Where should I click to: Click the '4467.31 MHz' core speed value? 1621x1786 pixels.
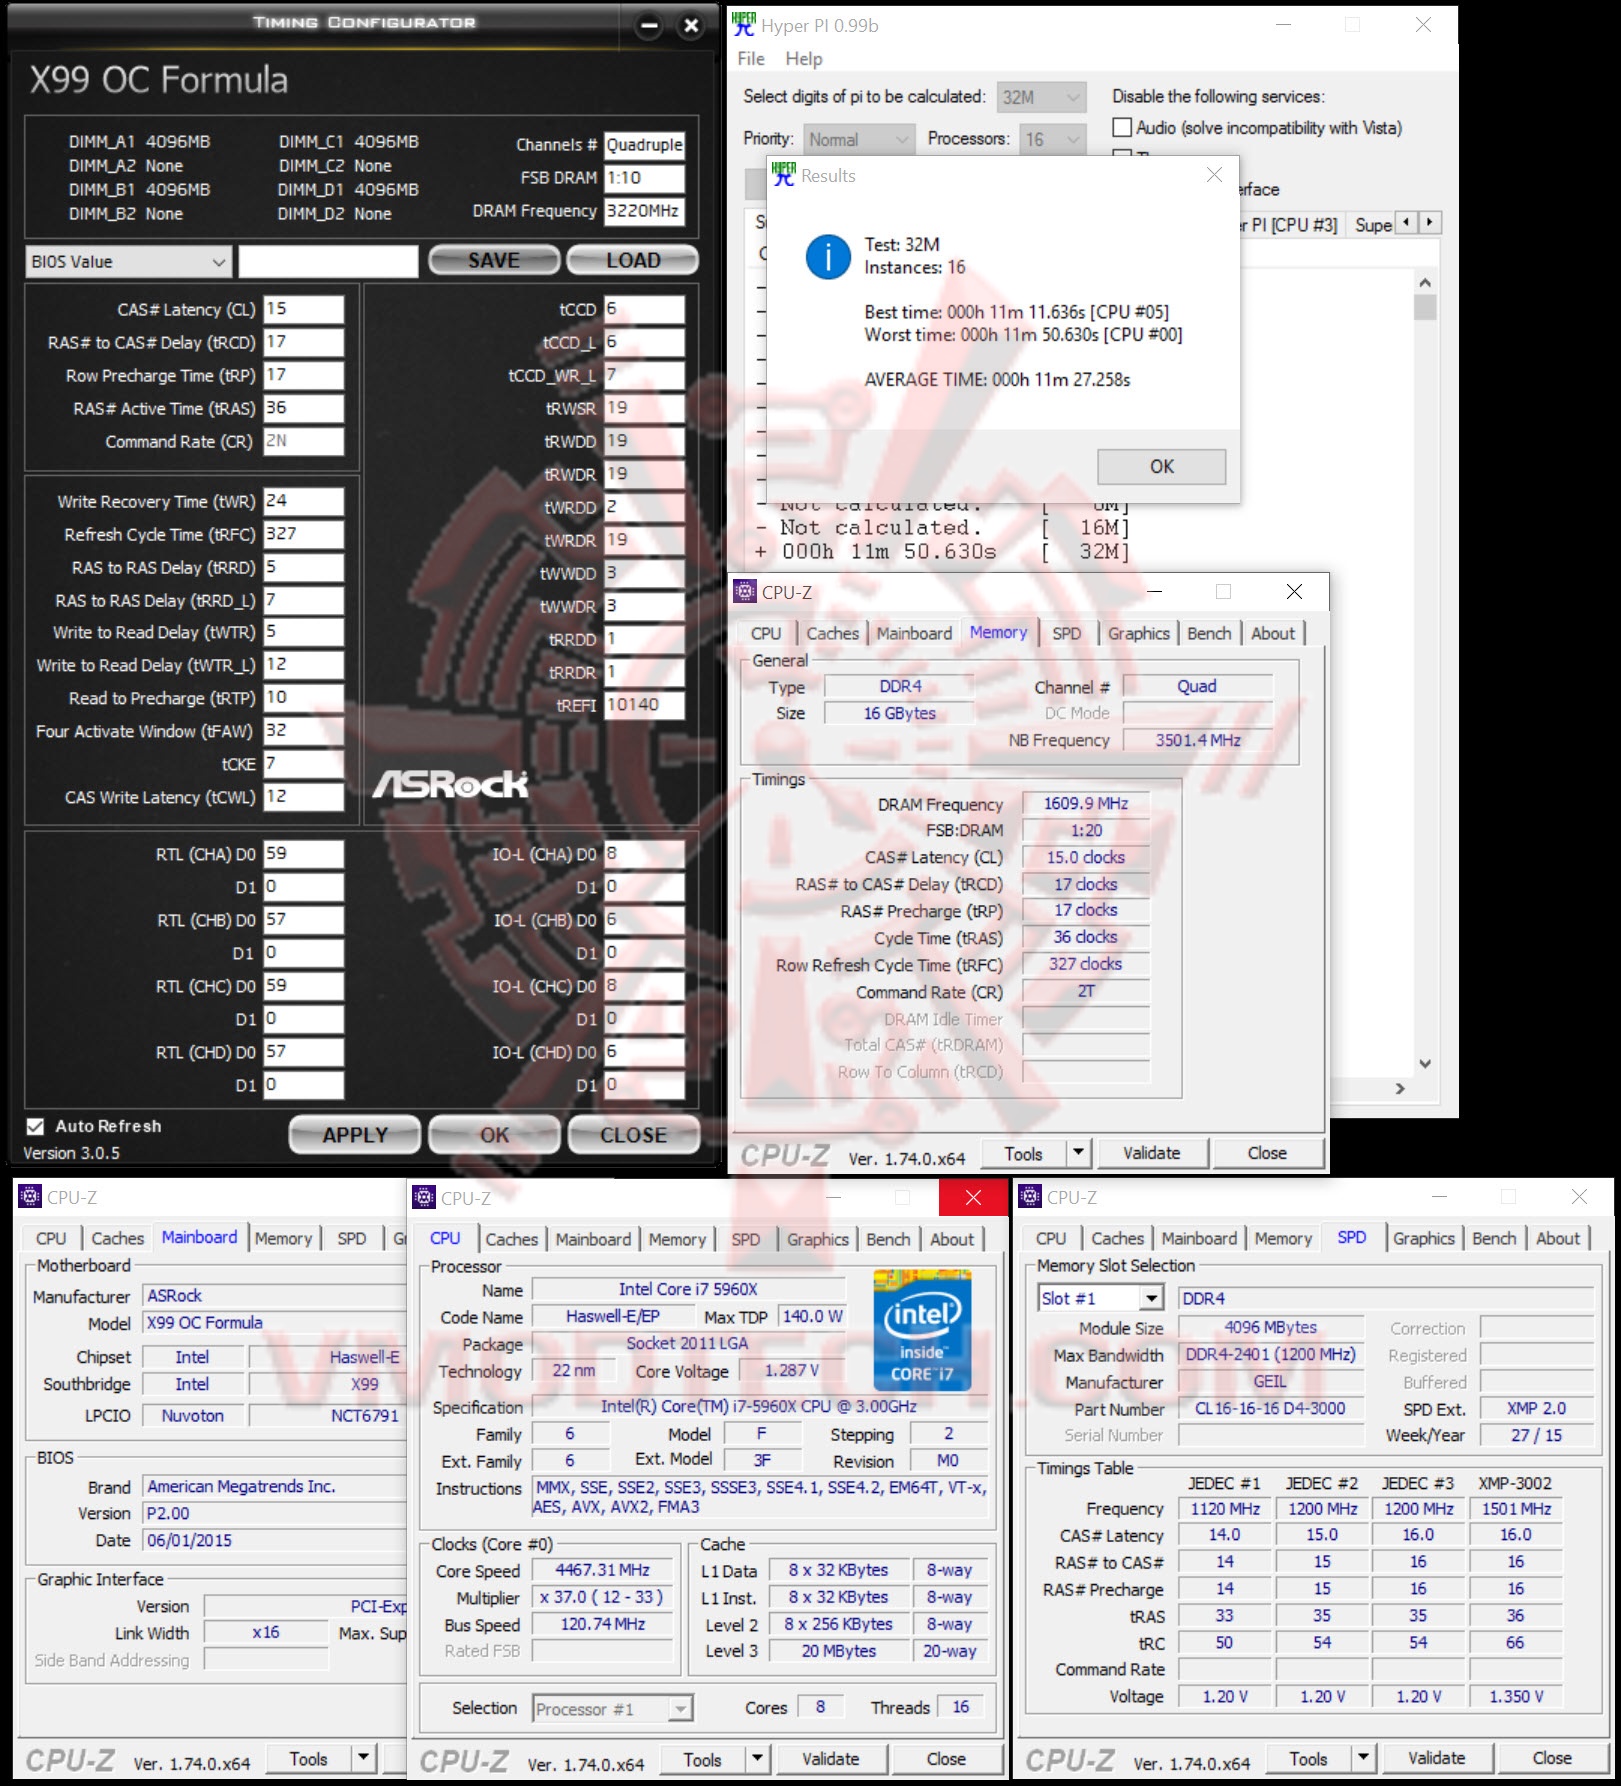click(602, 1571)
